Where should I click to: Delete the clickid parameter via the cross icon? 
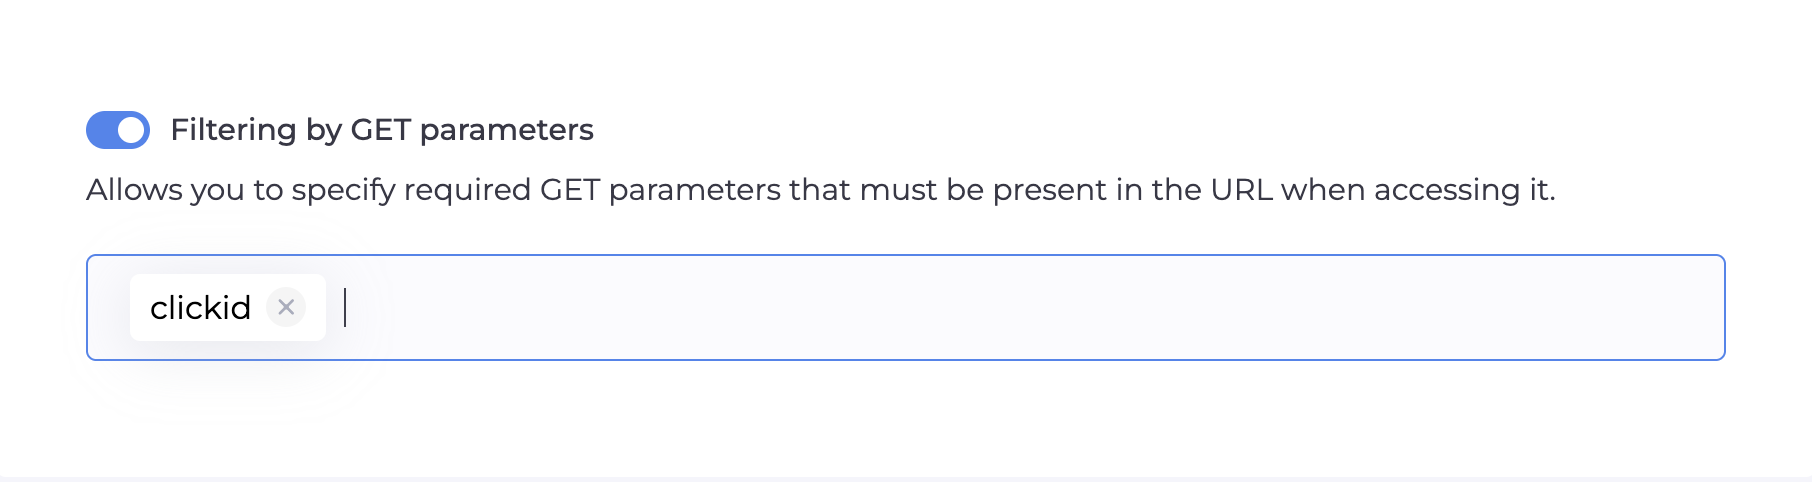(x=286, y=307)
